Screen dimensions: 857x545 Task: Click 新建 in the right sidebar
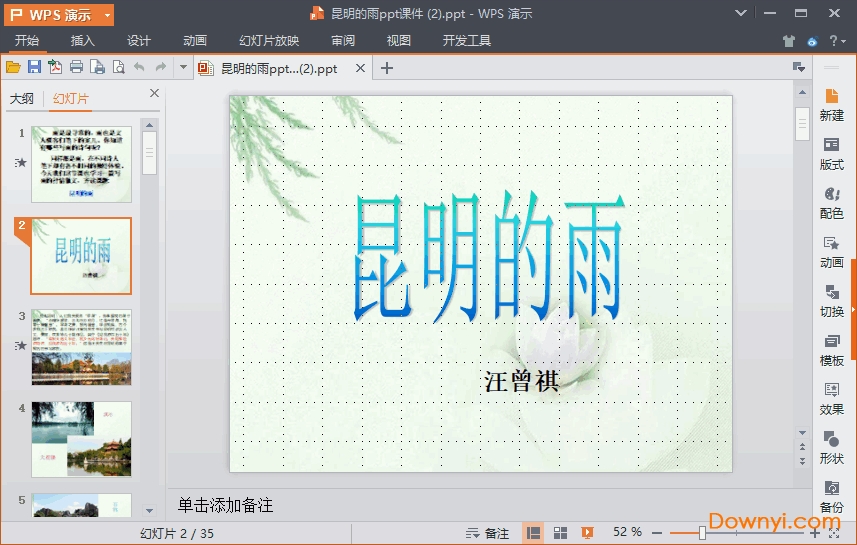[x=831, y=105]
